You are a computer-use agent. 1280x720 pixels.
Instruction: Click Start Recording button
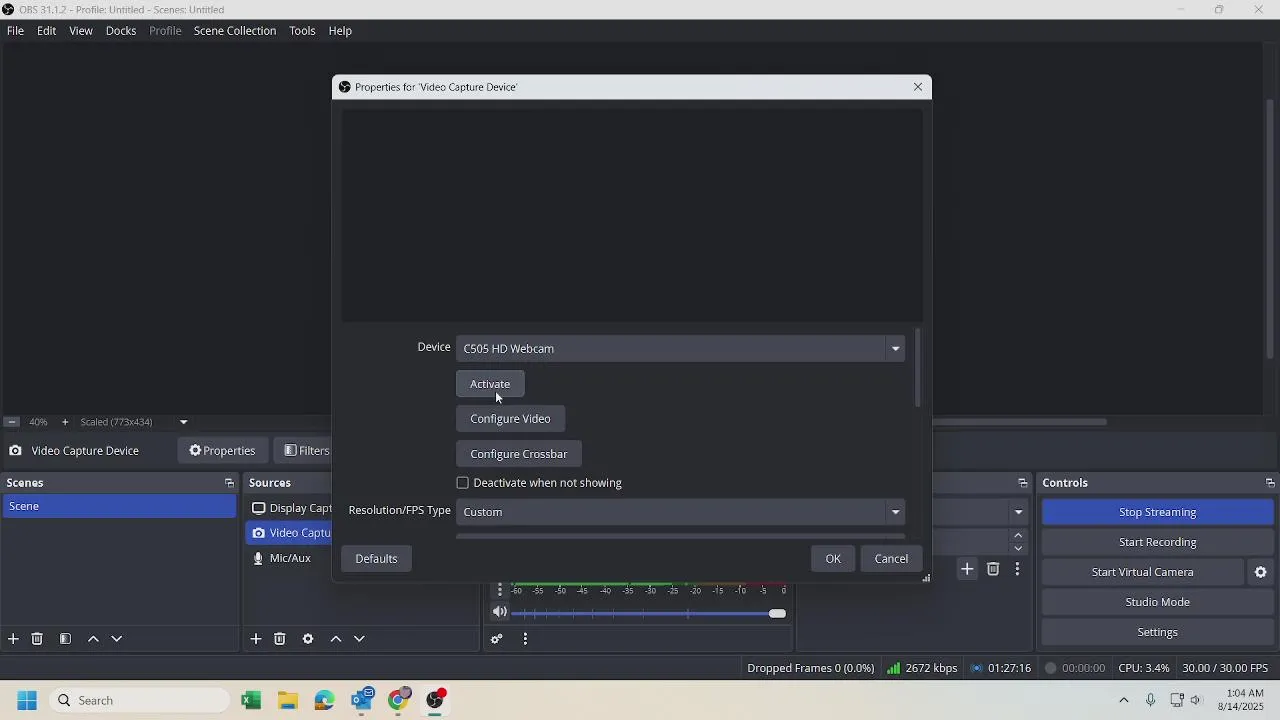[1157, 542]
